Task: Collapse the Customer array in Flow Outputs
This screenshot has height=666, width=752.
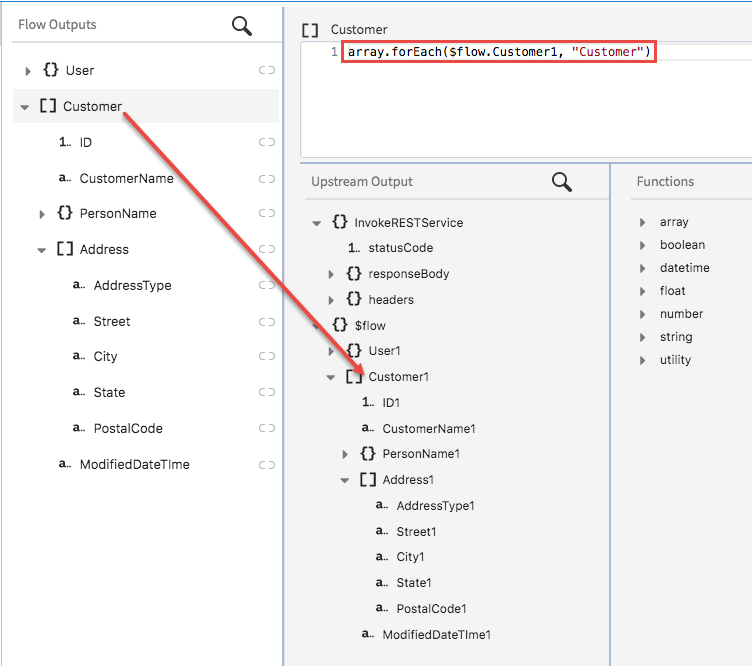Action: pos(25,107)
